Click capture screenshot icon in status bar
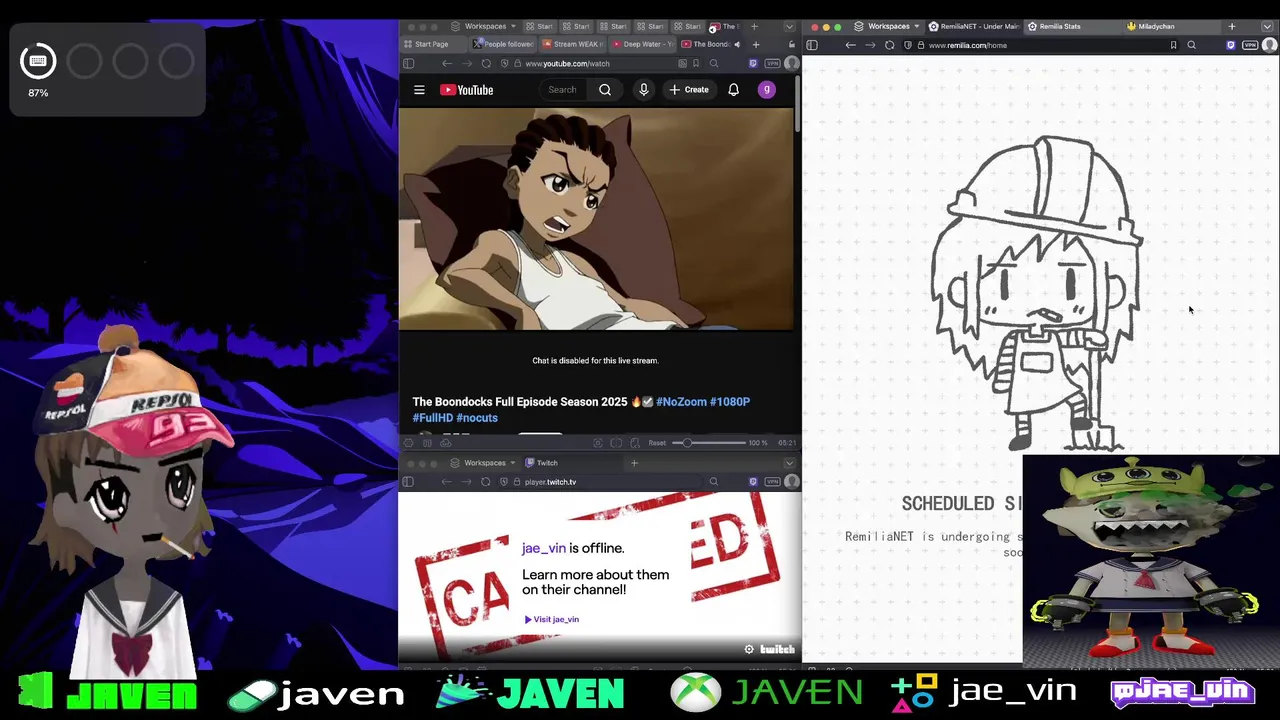This screenshot has height=720, width=1280. (x=598, y=443)
